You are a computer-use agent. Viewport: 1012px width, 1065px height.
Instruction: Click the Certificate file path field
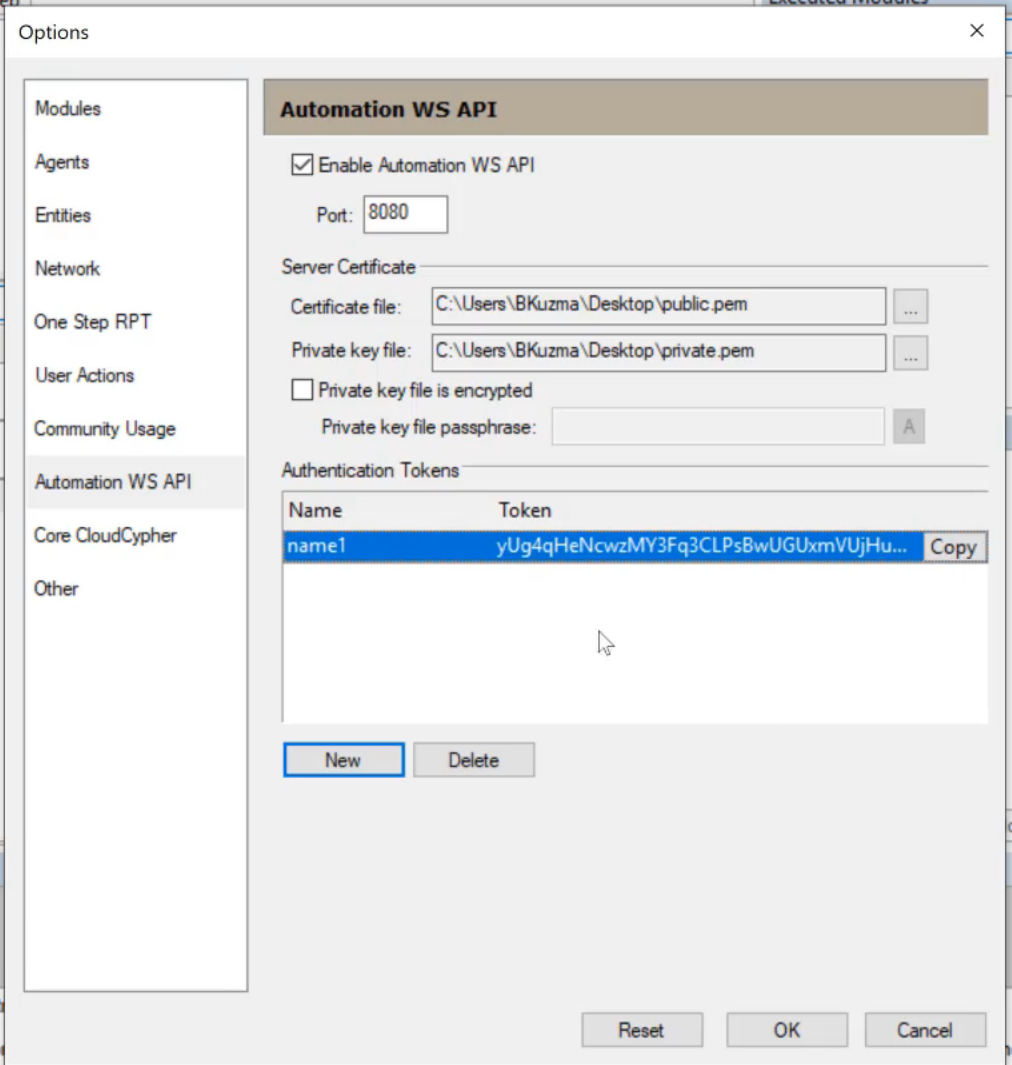tap(658, 306)
